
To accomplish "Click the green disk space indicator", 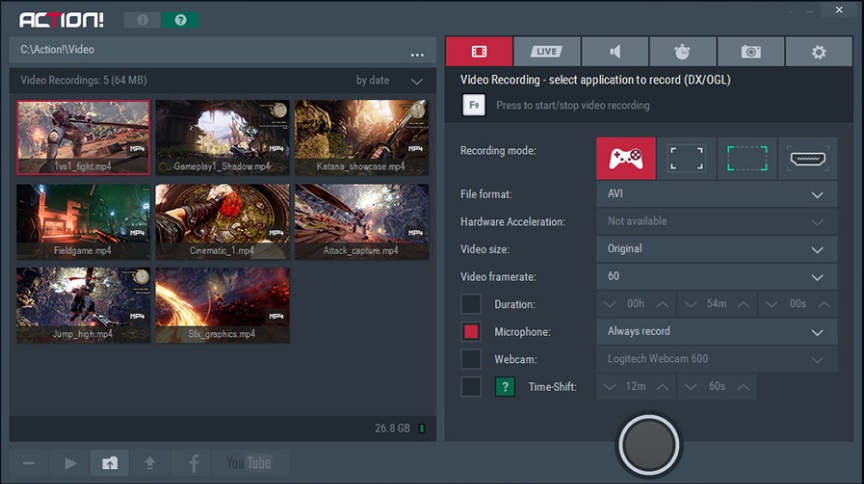I will [422, 428].
